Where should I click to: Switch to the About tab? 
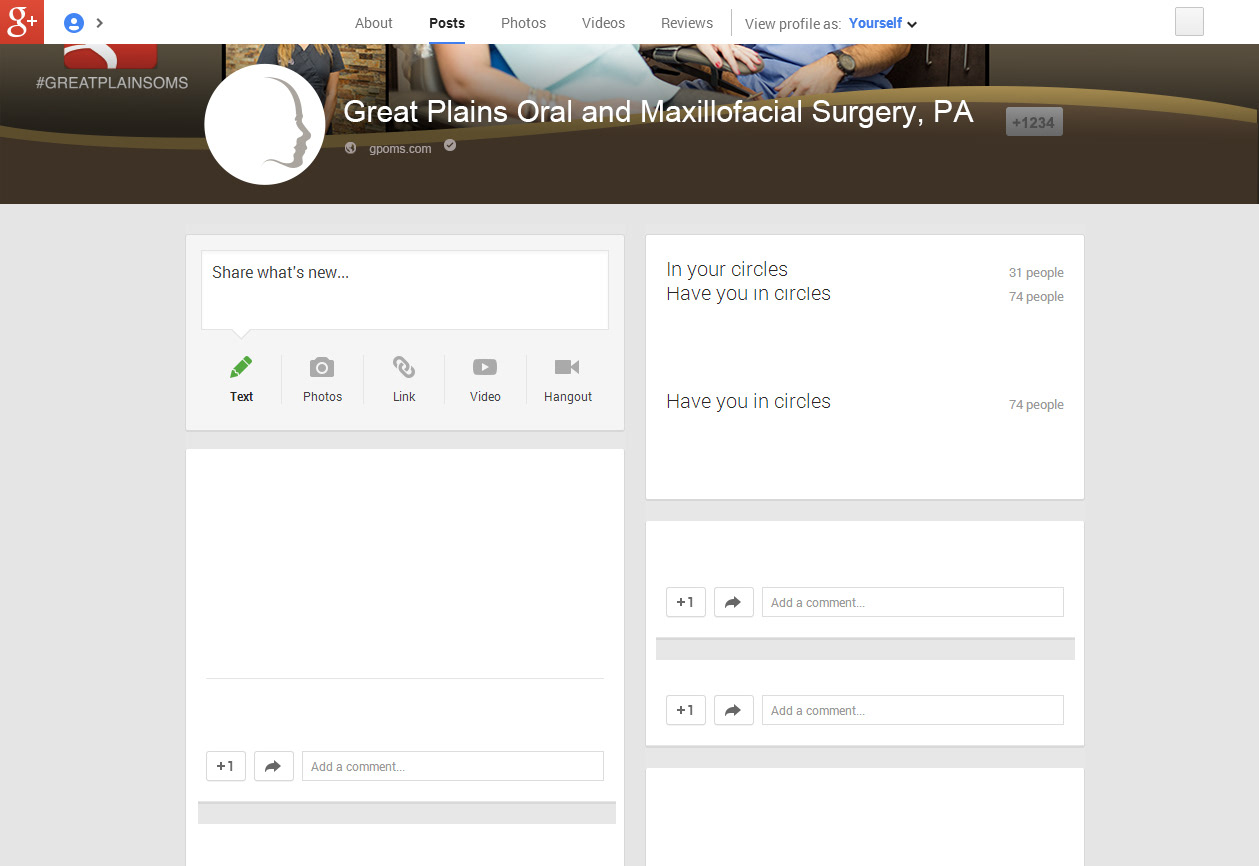tap(374, 23)
